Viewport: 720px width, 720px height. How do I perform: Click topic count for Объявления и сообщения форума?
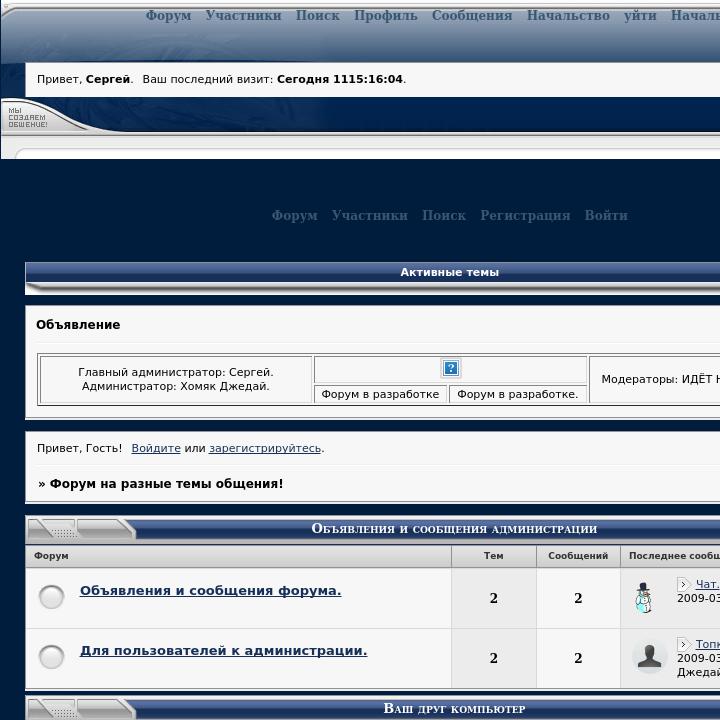494,598
